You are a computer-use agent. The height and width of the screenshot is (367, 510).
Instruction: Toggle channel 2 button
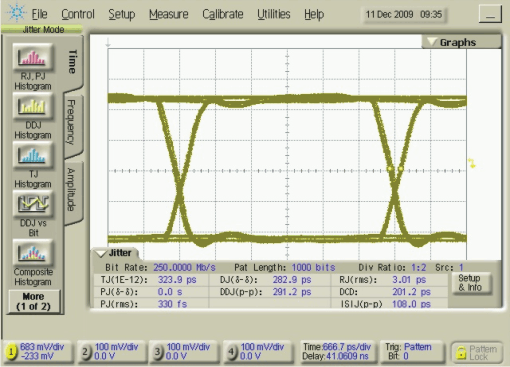coord(85,352)
